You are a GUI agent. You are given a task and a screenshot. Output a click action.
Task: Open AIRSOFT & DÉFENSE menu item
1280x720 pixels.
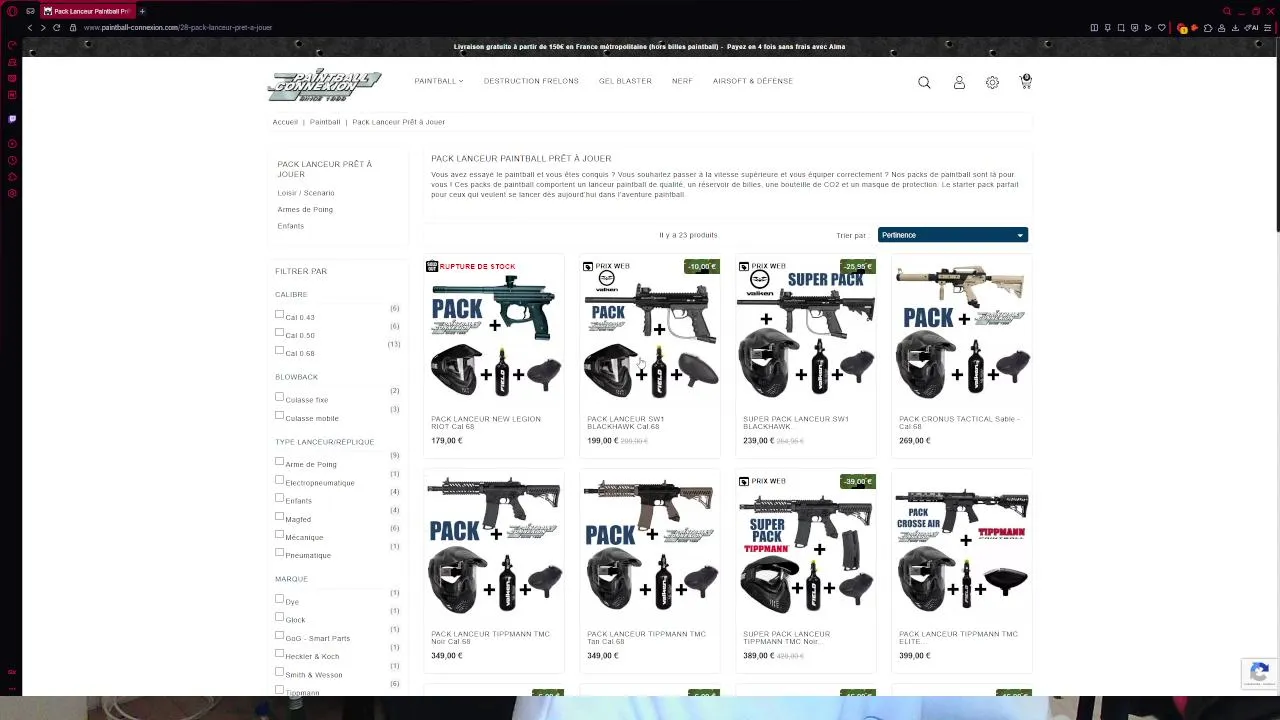(x=753, y=81)
